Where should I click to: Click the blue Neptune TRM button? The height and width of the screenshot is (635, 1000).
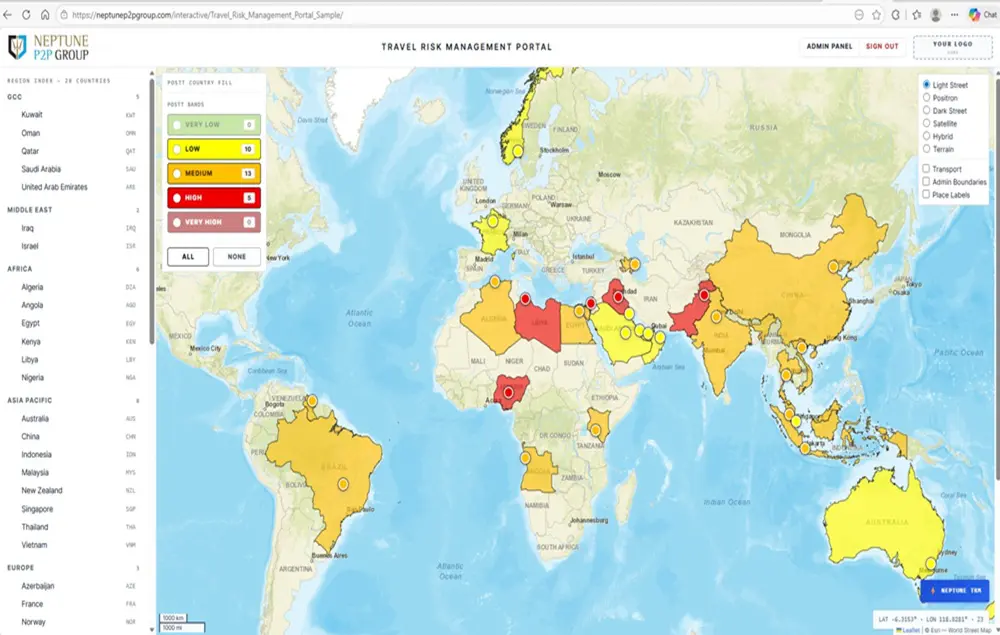pos(955,590)
